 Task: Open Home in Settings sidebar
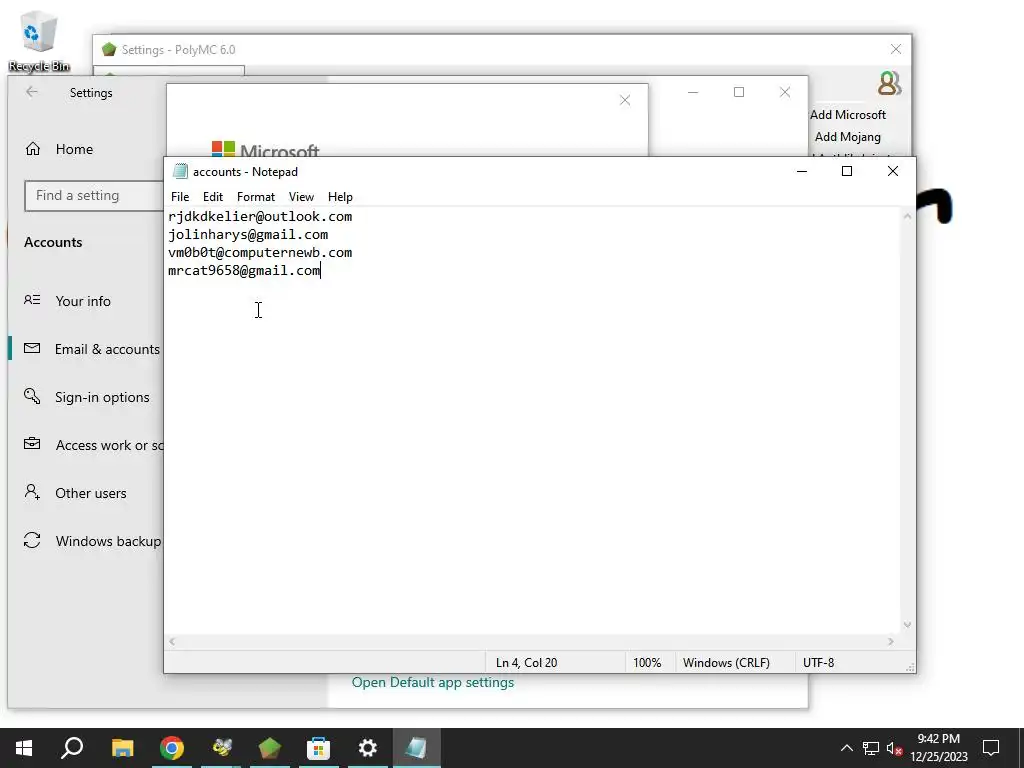click(74, 149)
